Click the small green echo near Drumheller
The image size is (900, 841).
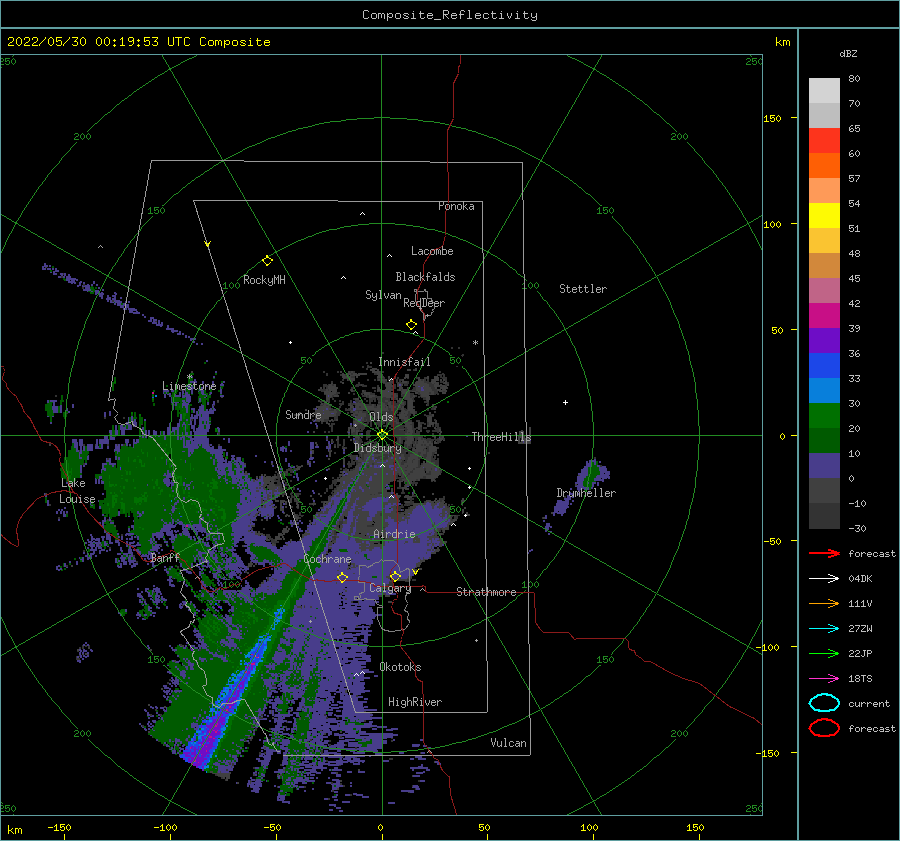click(591, 475)
